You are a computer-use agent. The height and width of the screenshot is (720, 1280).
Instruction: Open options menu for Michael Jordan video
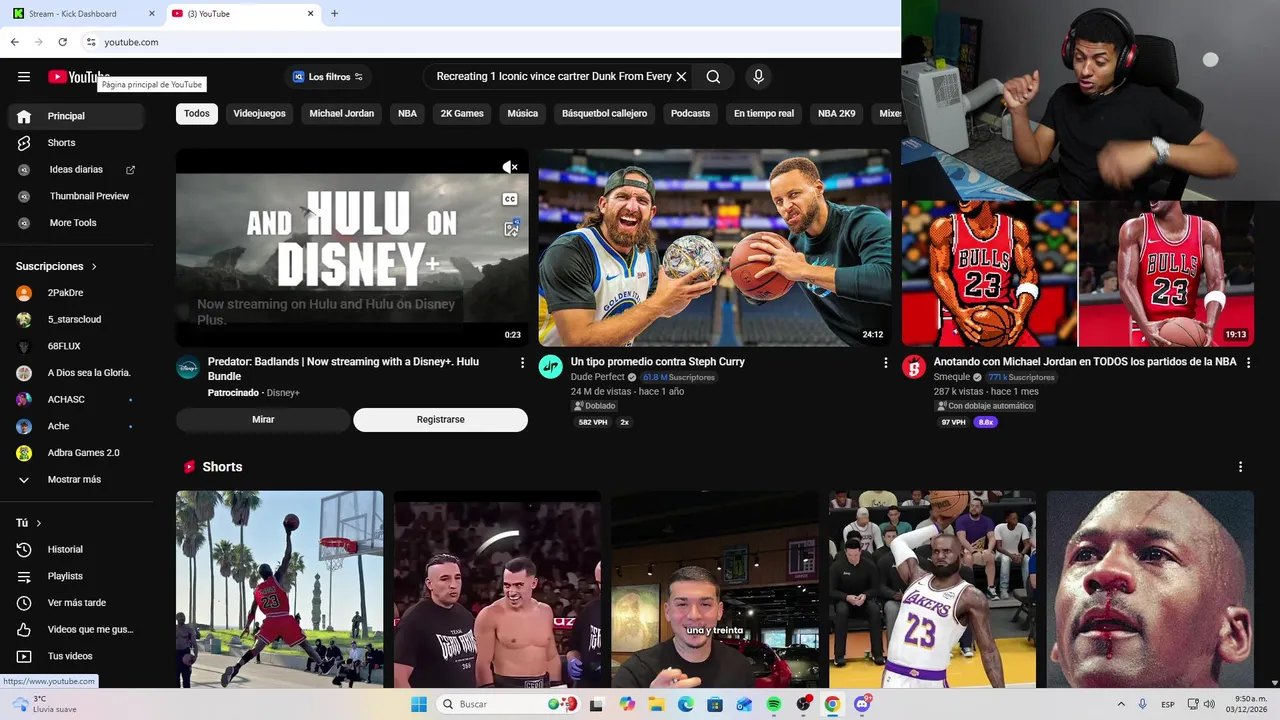pyautogui.click(x=1248, y=363)
